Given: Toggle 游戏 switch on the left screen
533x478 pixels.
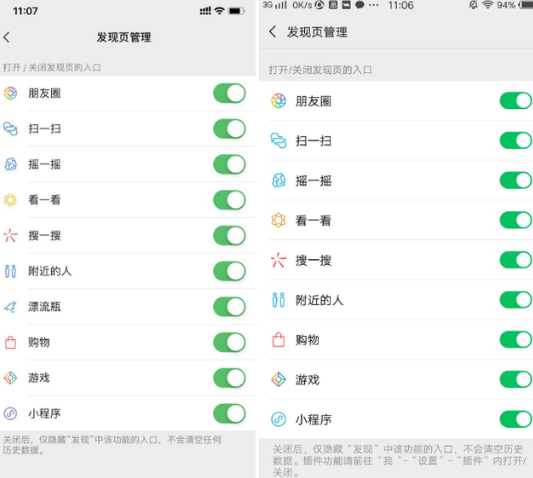Looking at the screenshot, I should [x=229, y=378].
